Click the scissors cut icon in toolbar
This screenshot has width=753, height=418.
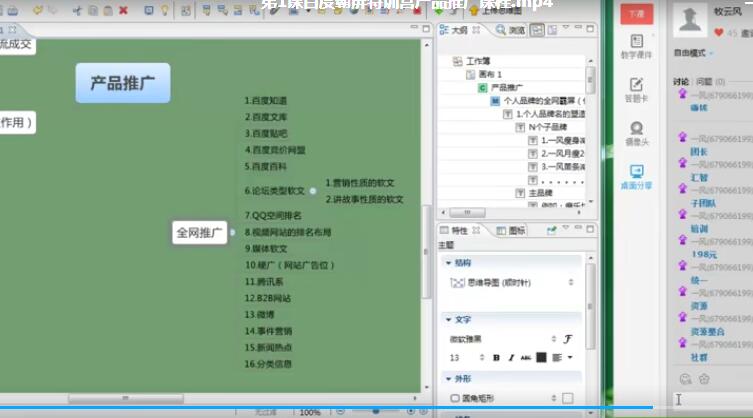coord(77,11)
